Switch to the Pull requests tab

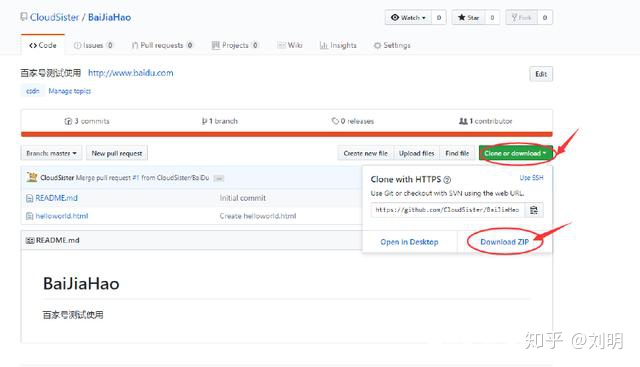162,45
